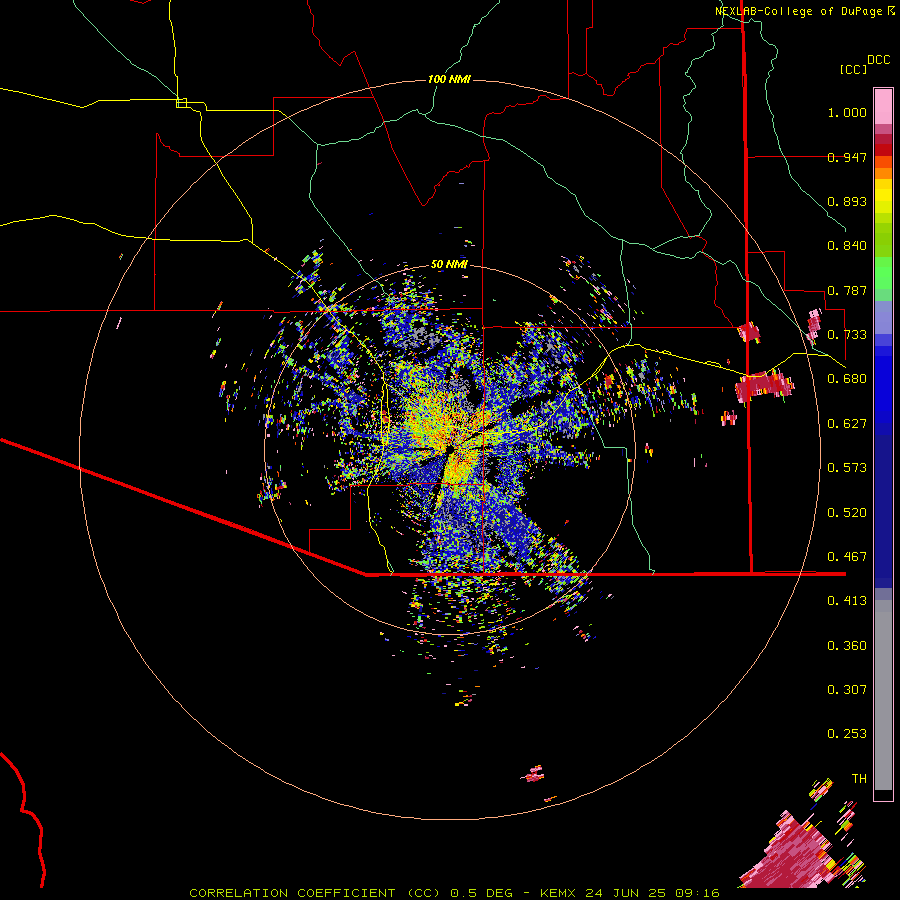Image resolution: width=900 pixels, height=900 pixels.
Task: Click the 100 NMI range ring label
Action: pyautogui.click(x=449, y=79)
